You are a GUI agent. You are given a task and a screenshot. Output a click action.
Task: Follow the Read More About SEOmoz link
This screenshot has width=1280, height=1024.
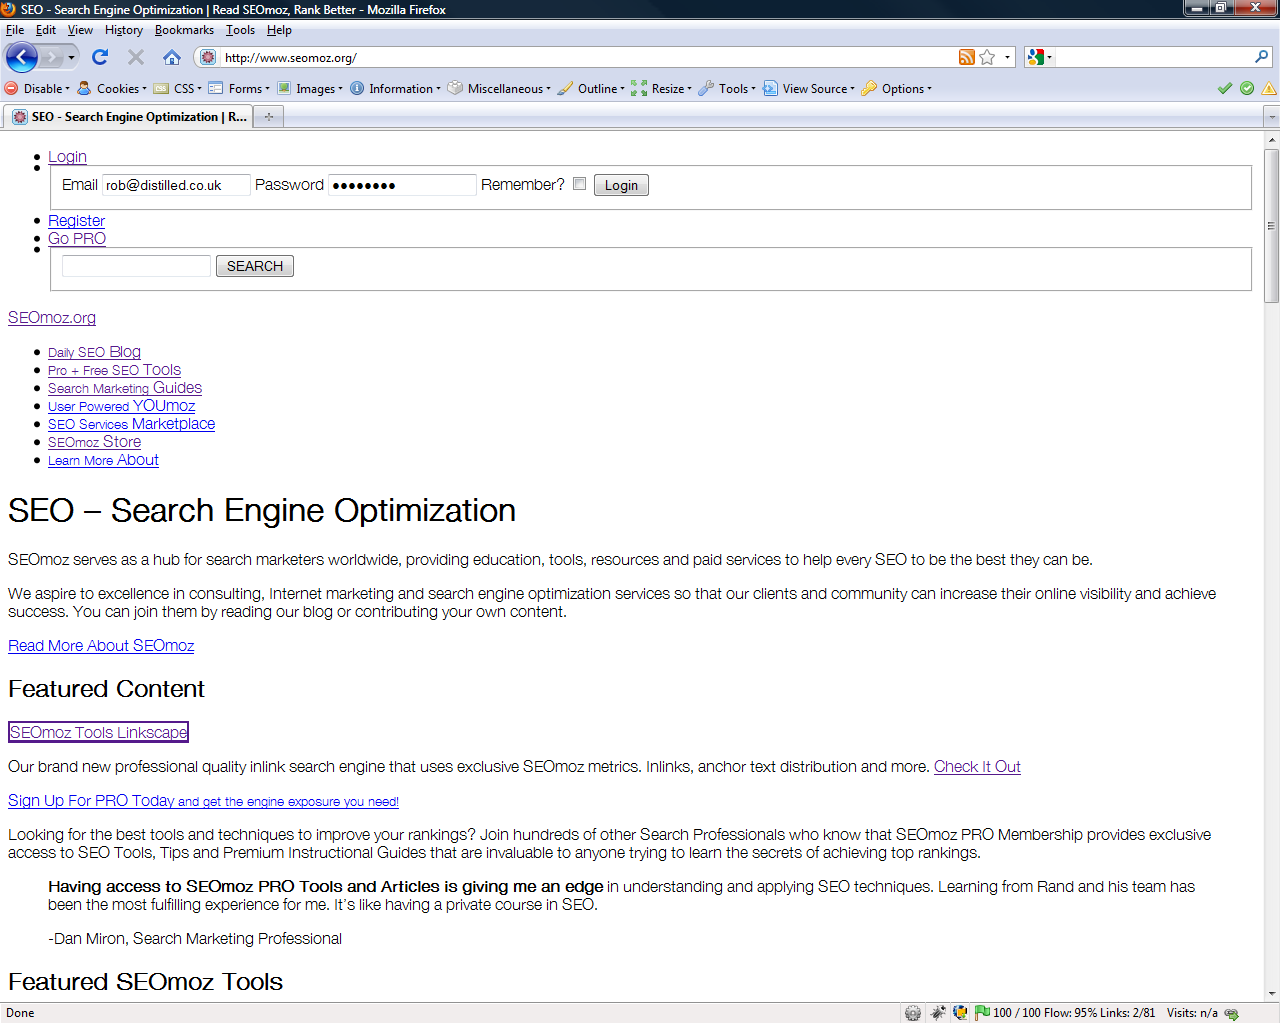(101, 646)
